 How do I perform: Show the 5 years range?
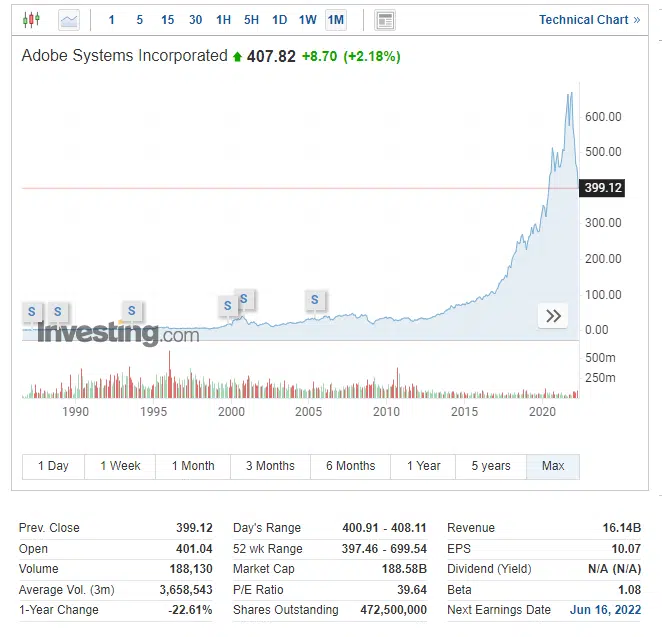coord(491,466)
